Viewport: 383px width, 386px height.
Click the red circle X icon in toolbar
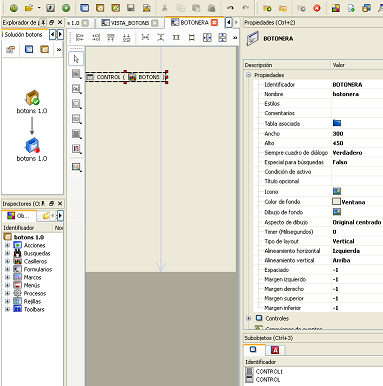317,8
